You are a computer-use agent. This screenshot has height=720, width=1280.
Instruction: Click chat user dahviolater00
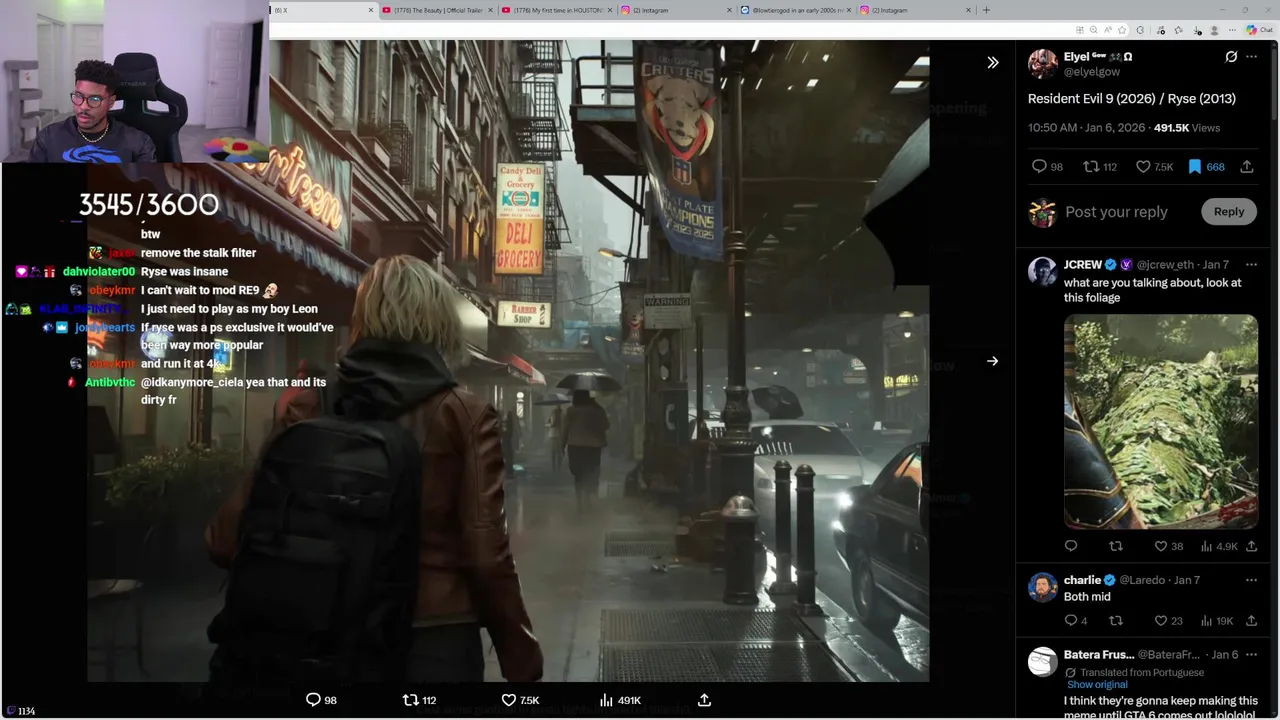click(99, 272)
